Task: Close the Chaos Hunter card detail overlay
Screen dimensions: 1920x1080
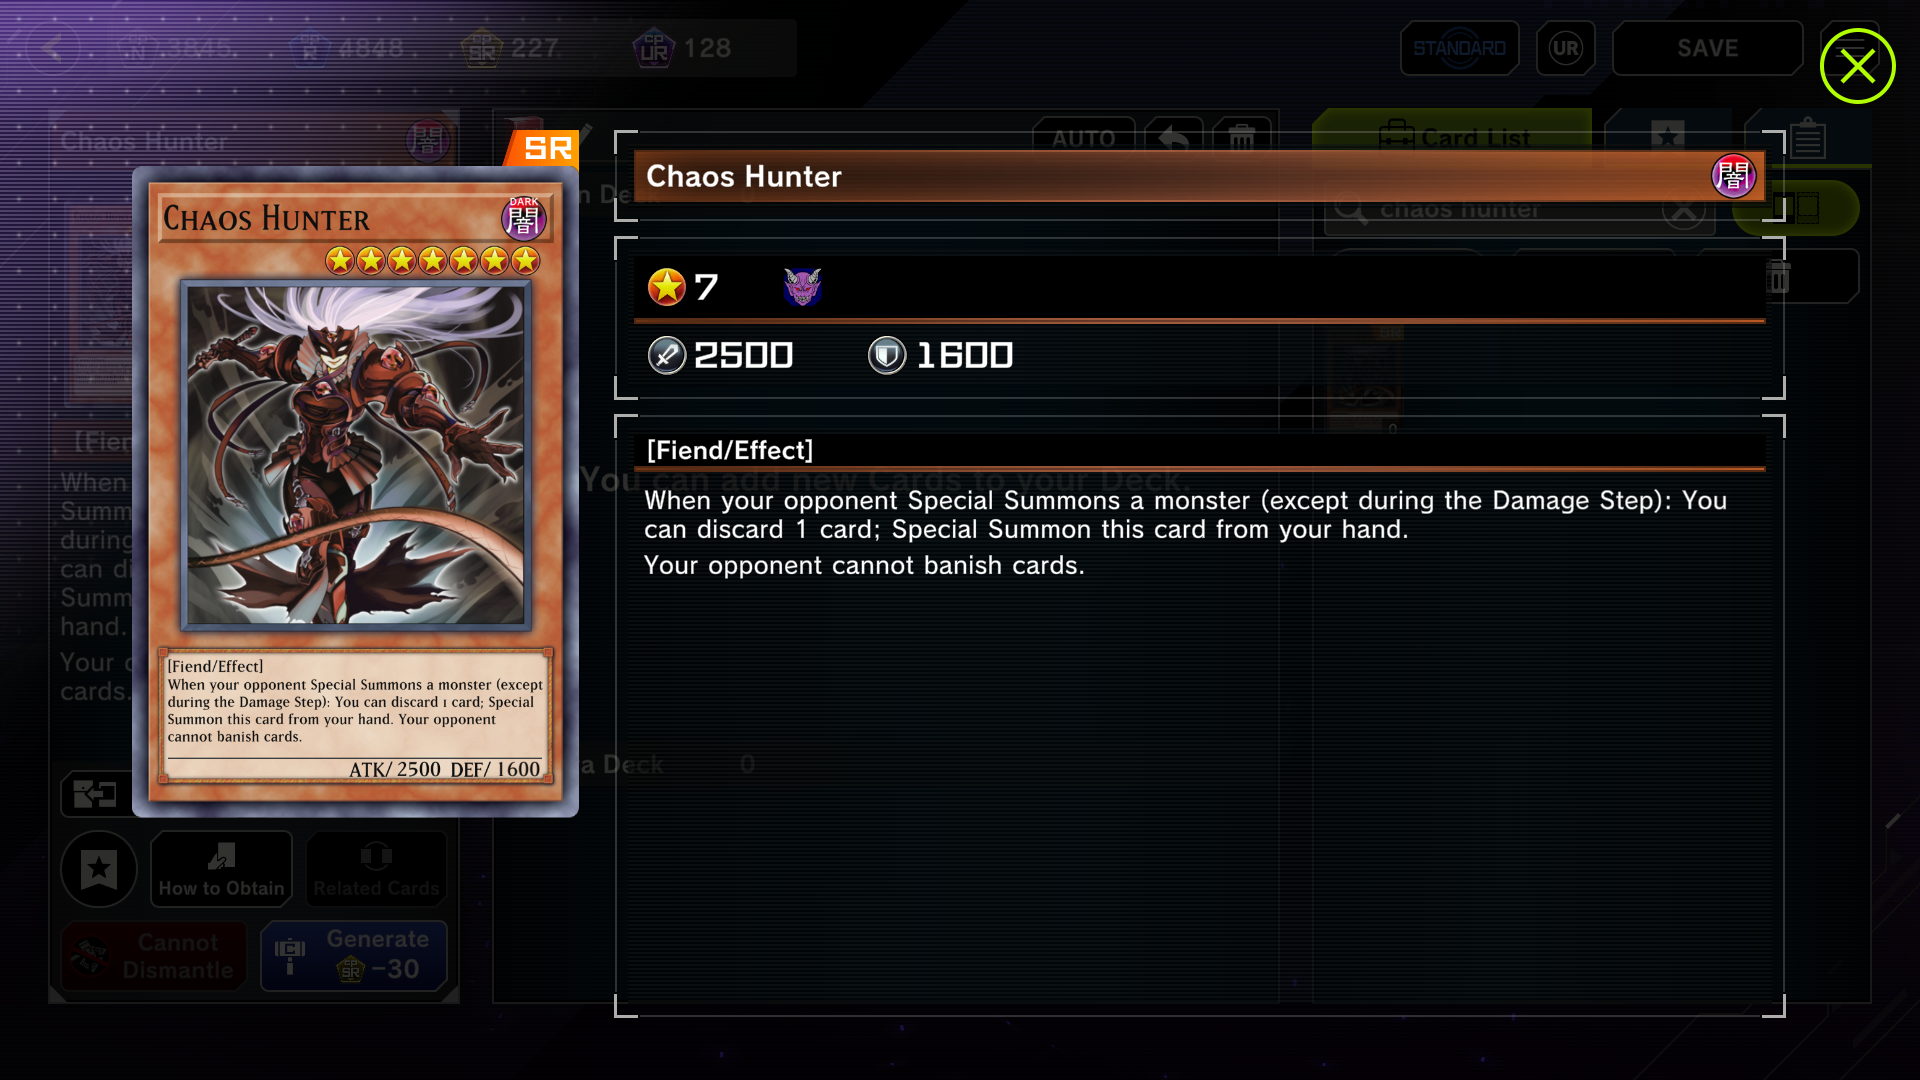Action: [x=1857, y=66]
